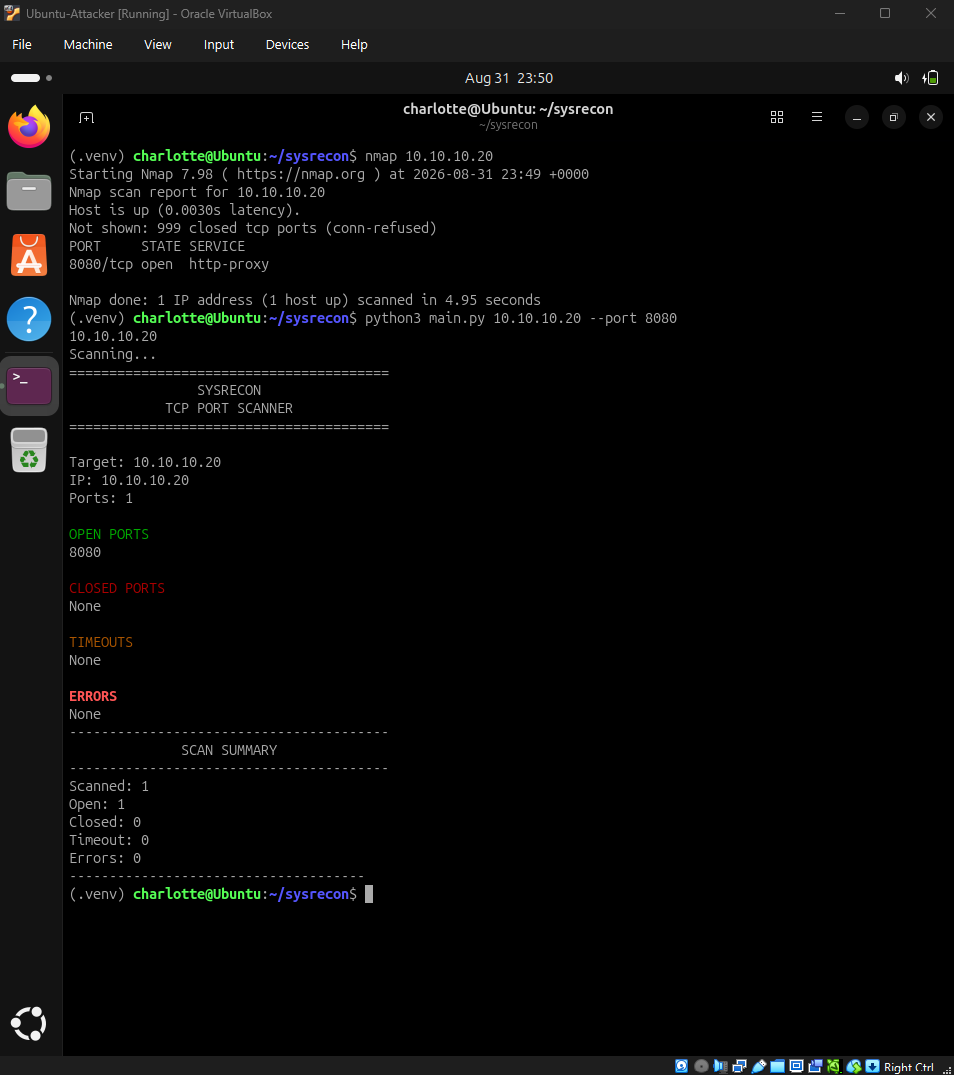Click 'Host is up (0.0030s latency).' line
Screen dimensions: 954x1075
click(x=184, y=210)
